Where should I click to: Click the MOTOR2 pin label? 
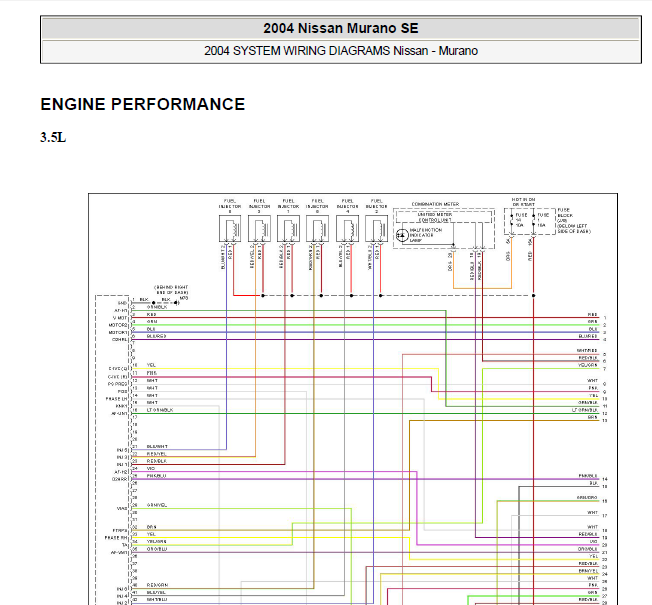[118, 325]
